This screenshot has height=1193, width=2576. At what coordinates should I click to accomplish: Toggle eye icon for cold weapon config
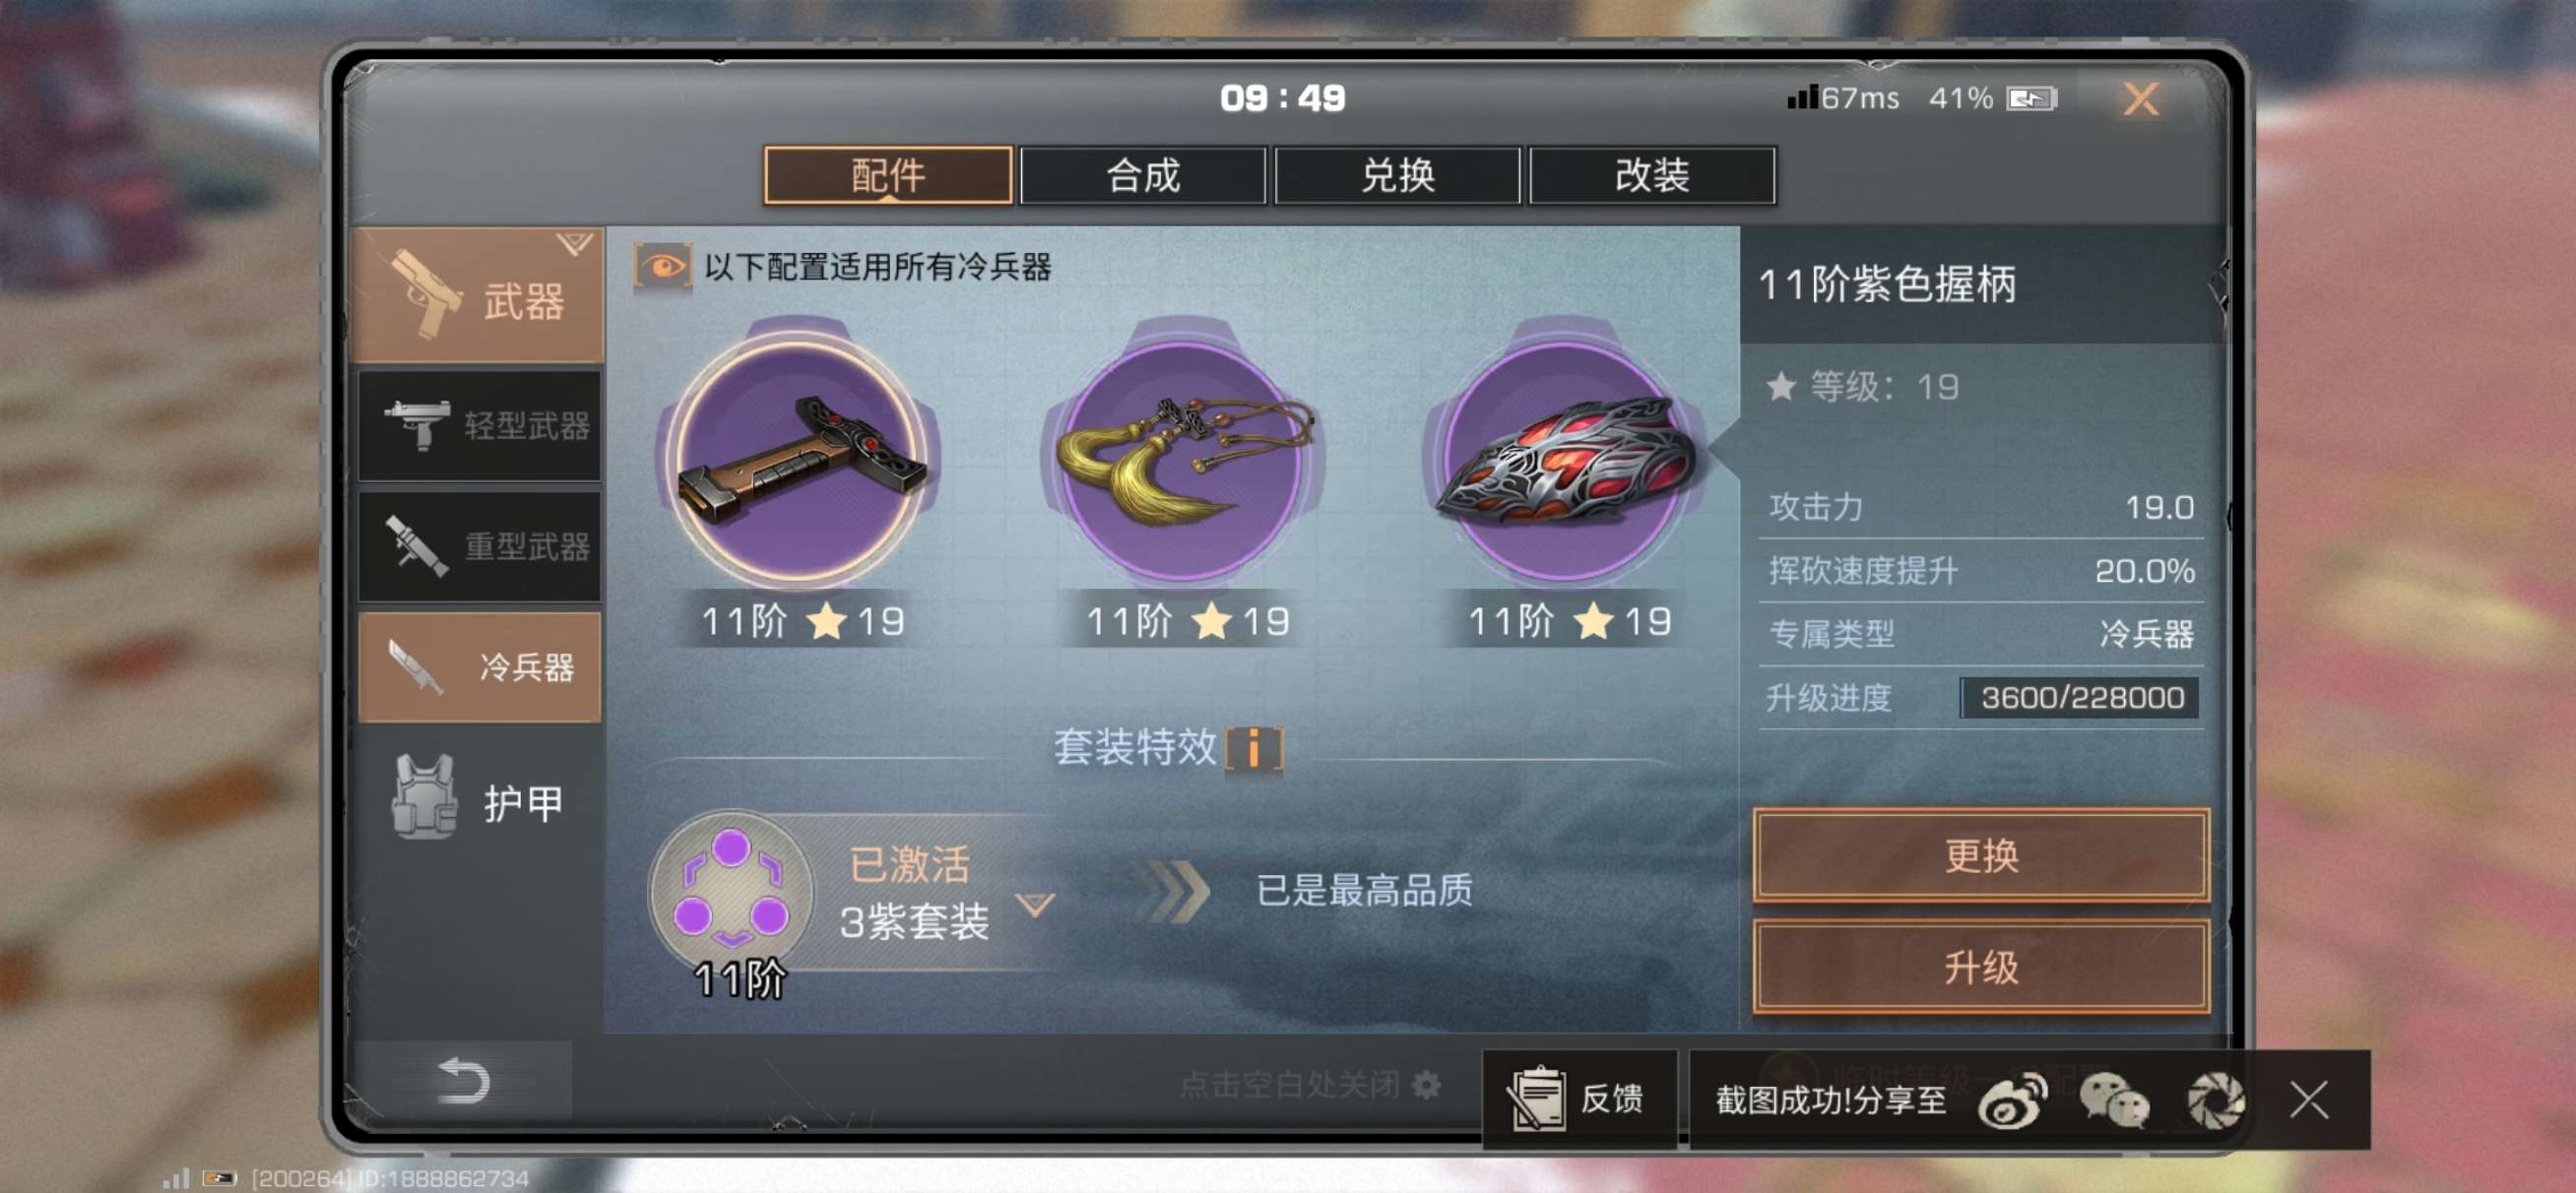pyautogui.click(x=662, y=267)
